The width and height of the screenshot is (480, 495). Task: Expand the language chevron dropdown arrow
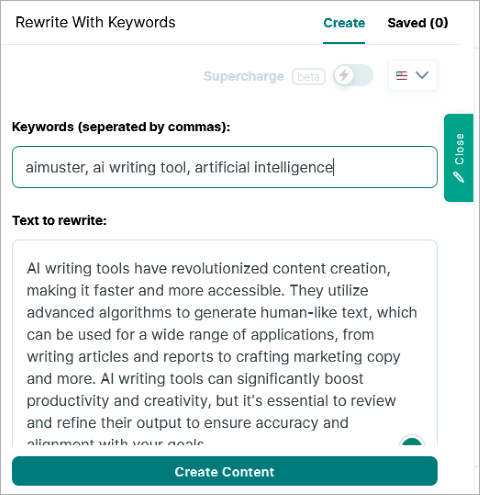(x=422, y=75)
